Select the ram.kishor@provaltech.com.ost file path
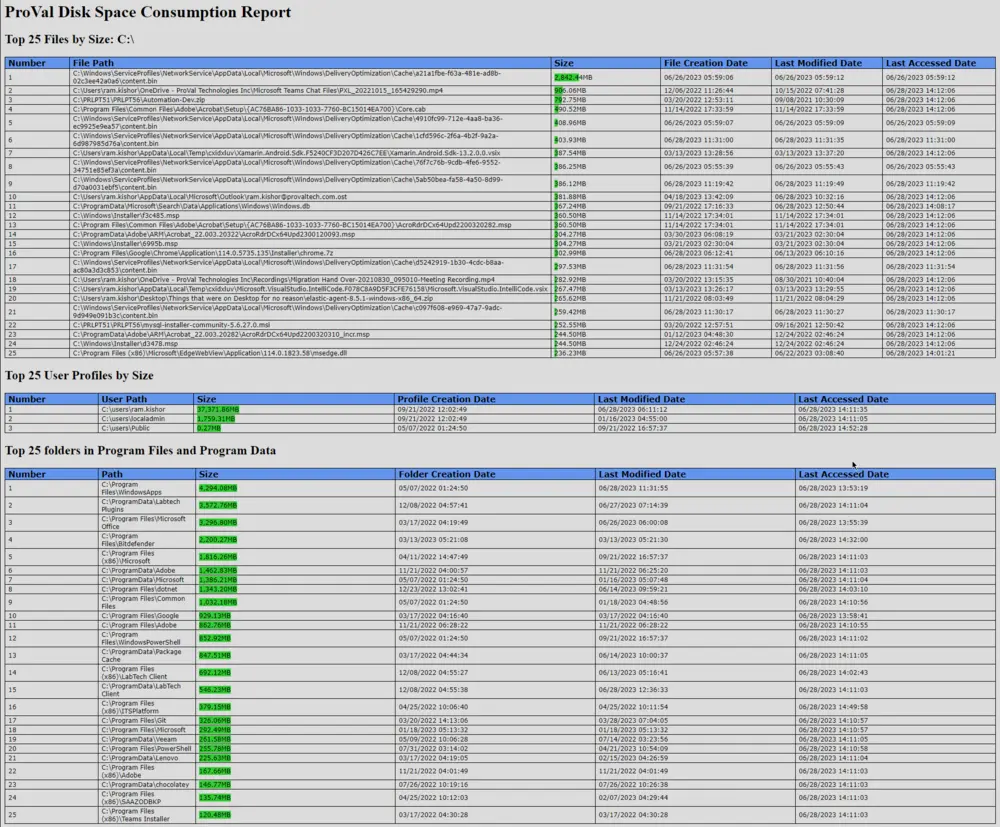Image resolution: width=1000 pixels, height=827 pixels. (x=210, y=197)
